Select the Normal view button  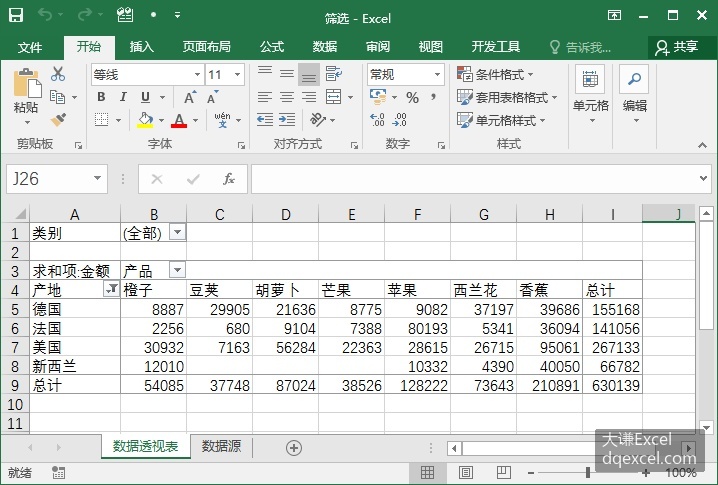coord(427,472)
